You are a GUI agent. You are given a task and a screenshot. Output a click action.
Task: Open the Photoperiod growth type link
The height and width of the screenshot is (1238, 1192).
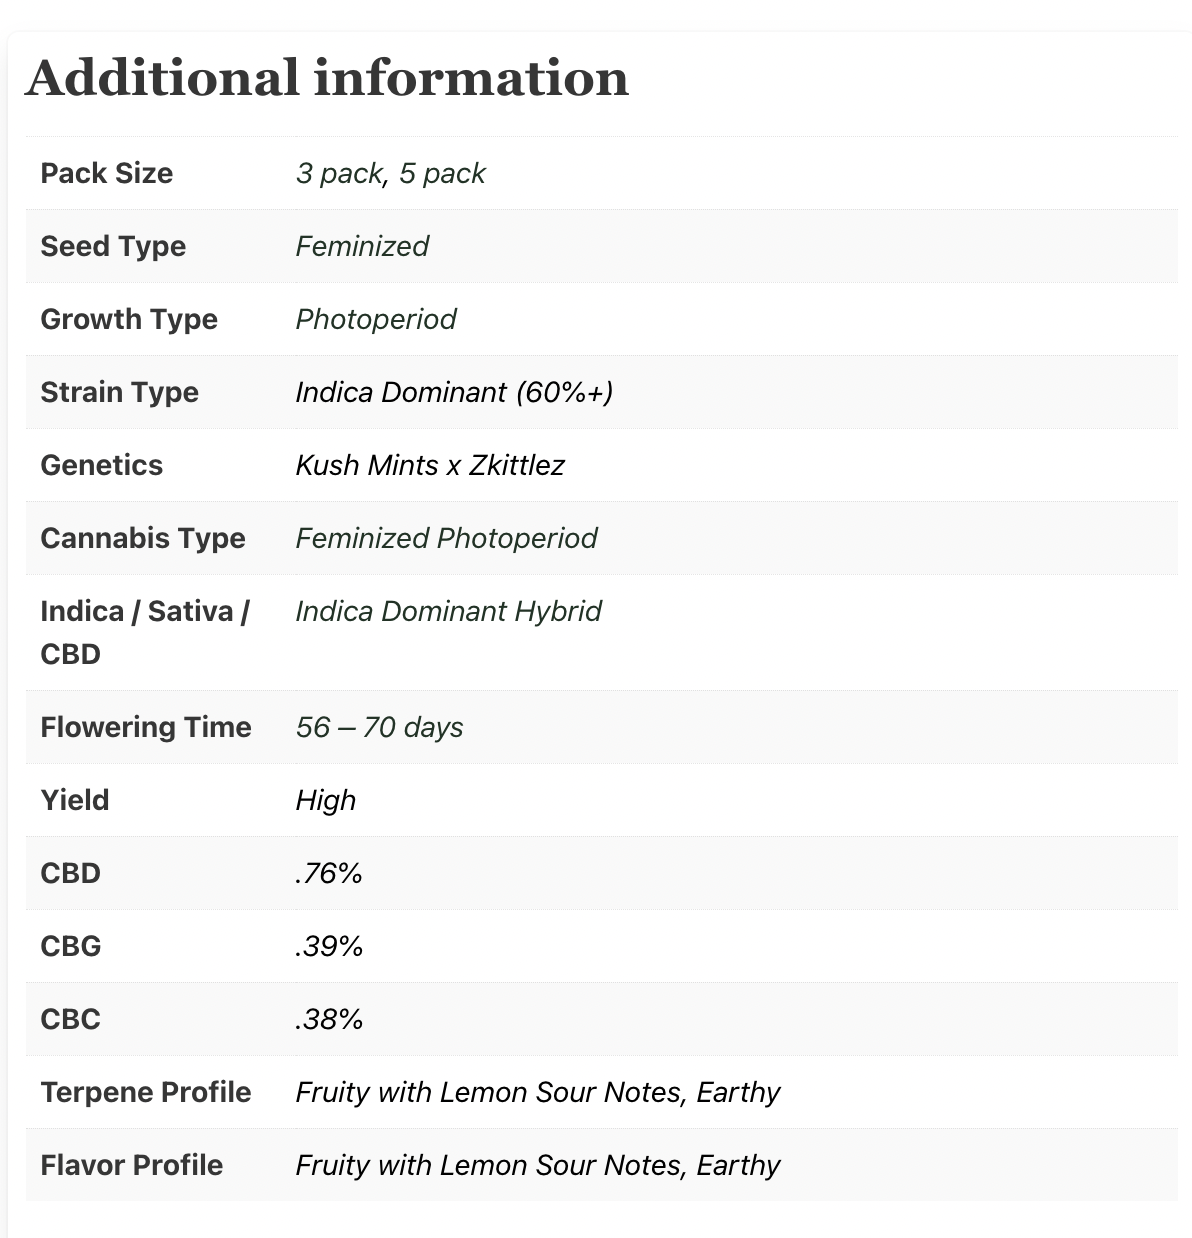coord(376,319)
